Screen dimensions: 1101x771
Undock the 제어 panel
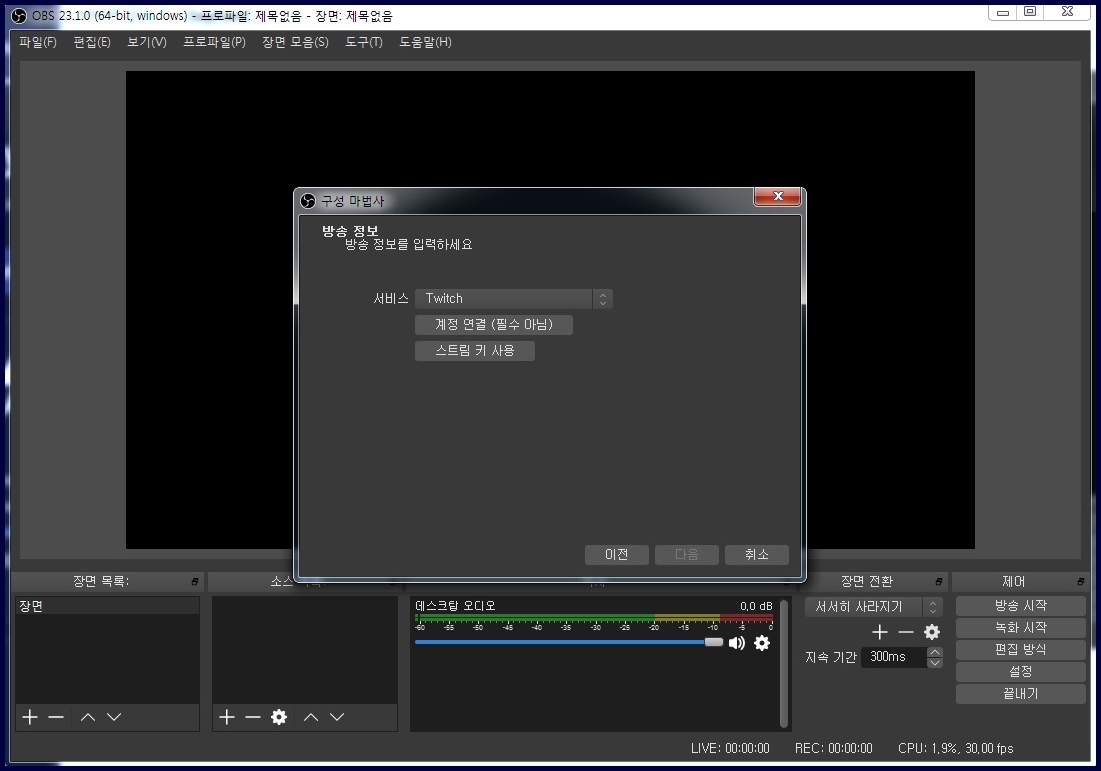[x=1080, y=581]
